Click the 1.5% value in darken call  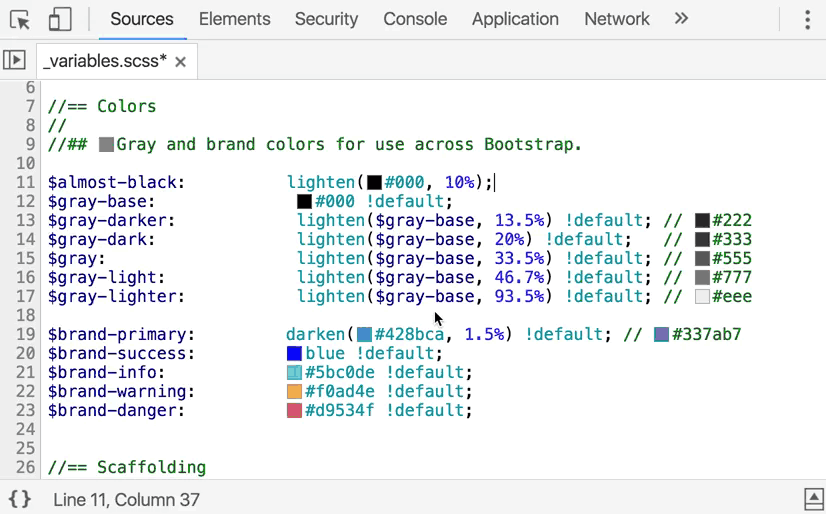[485, 334]
